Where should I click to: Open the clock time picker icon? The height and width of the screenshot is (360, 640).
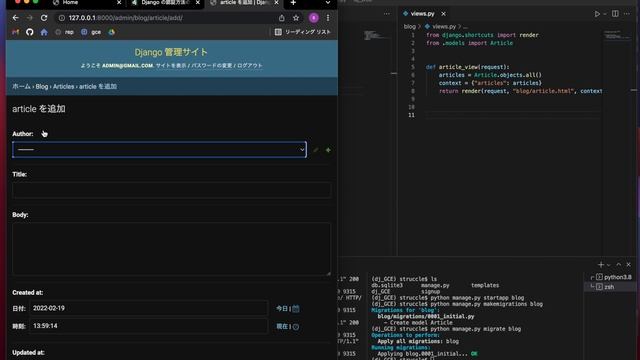coord(296,327)
